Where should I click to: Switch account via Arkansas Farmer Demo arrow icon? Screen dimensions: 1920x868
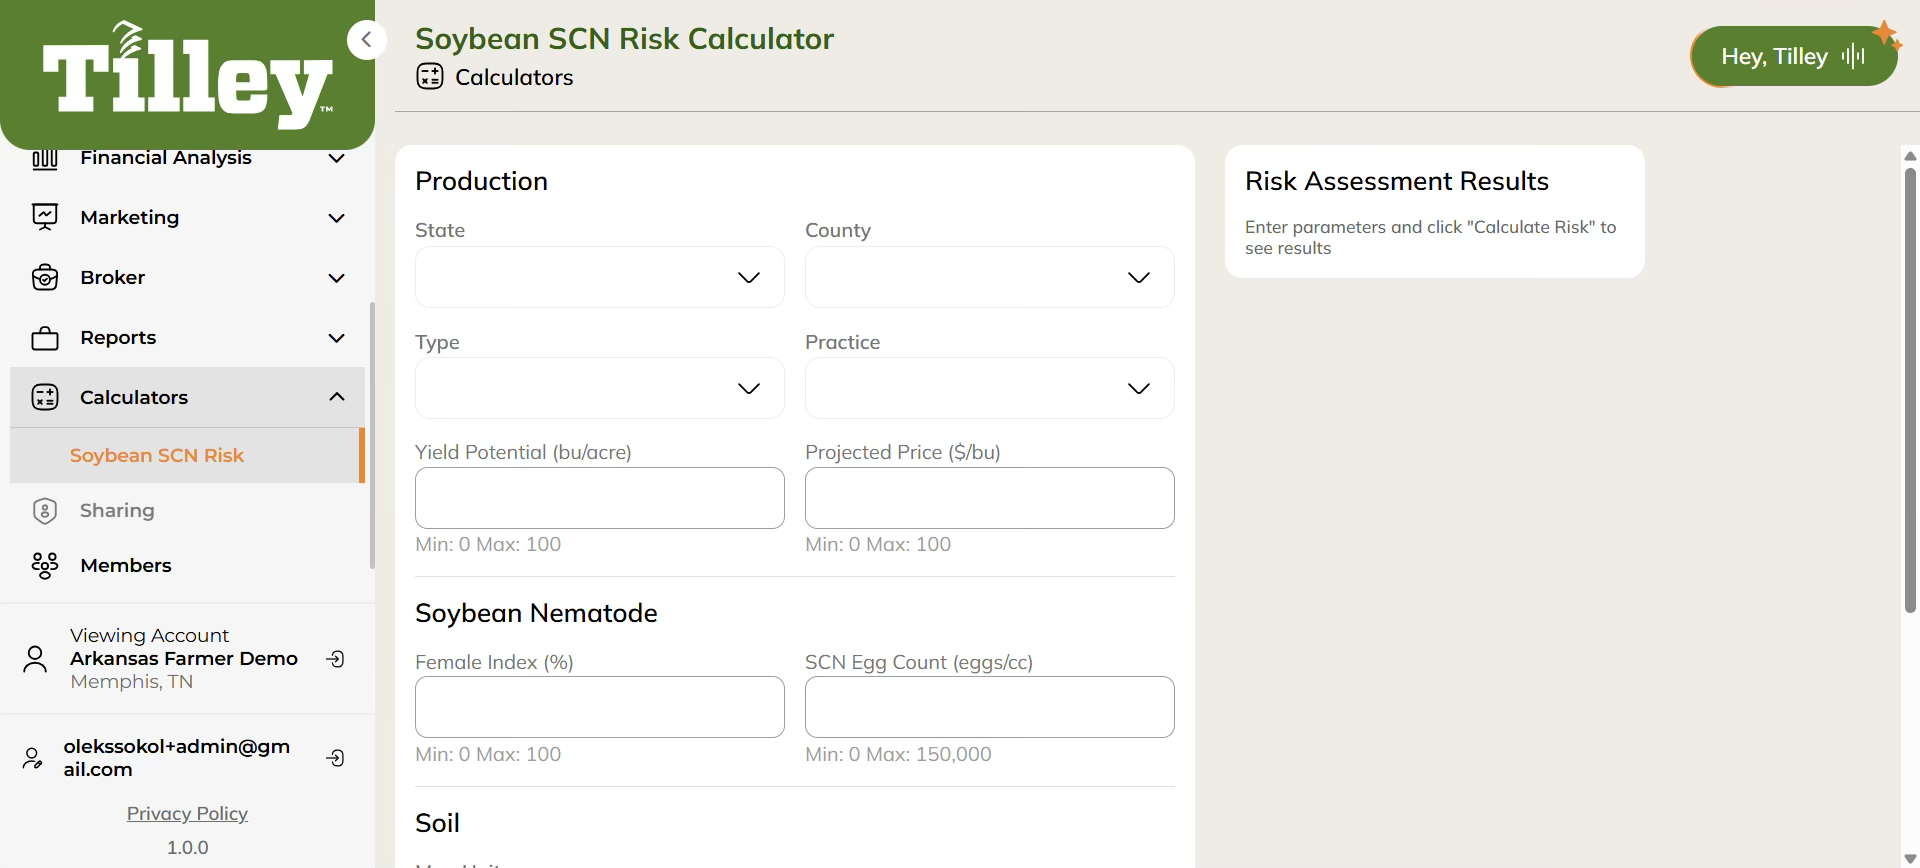[x=336, y=659]
